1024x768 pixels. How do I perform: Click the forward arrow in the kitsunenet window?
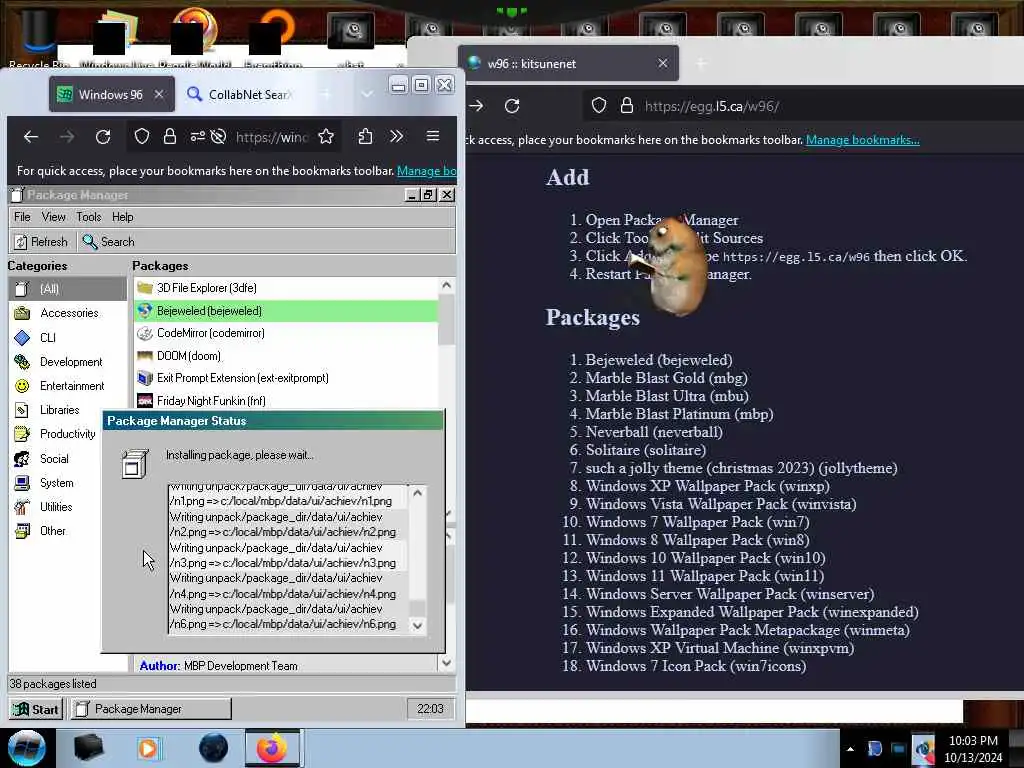pyautogui.click(x=476, y=106)
